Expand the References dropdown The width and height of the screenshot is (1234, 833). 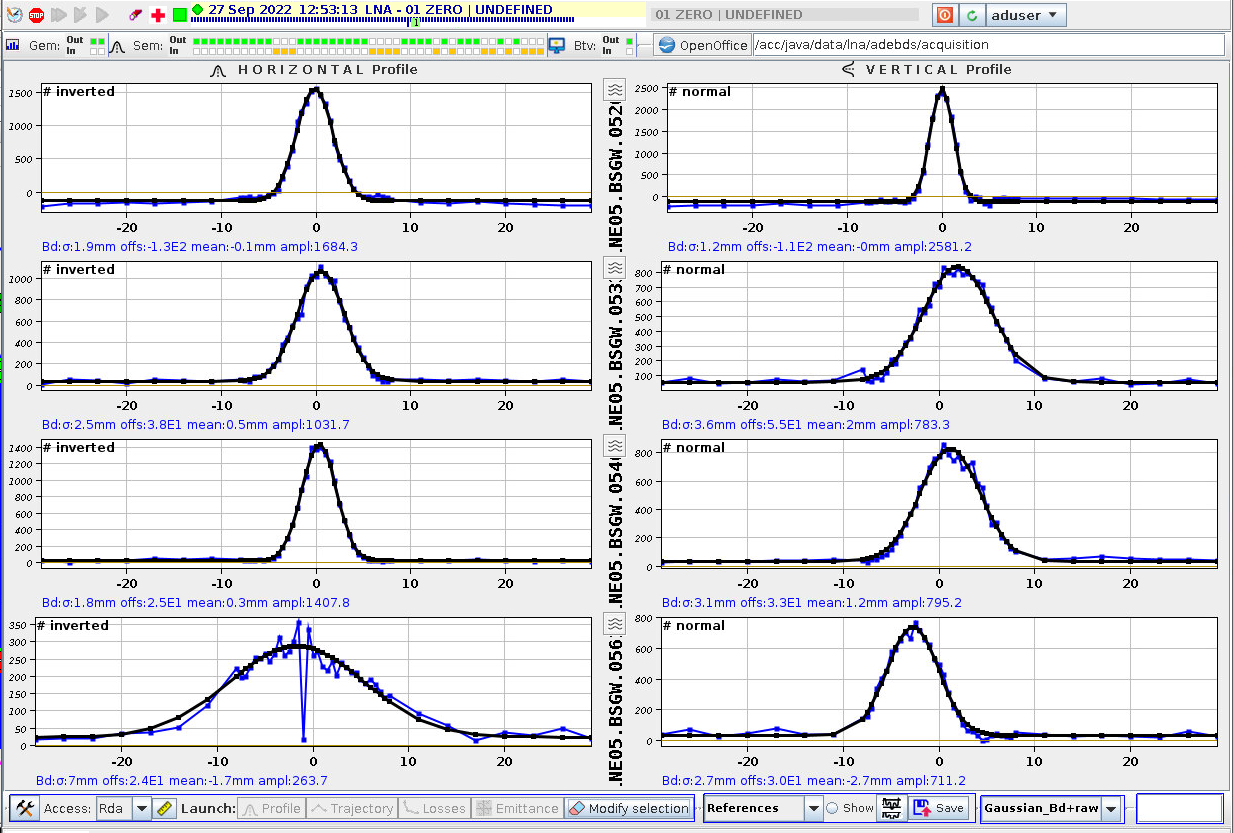pos(813,808)
